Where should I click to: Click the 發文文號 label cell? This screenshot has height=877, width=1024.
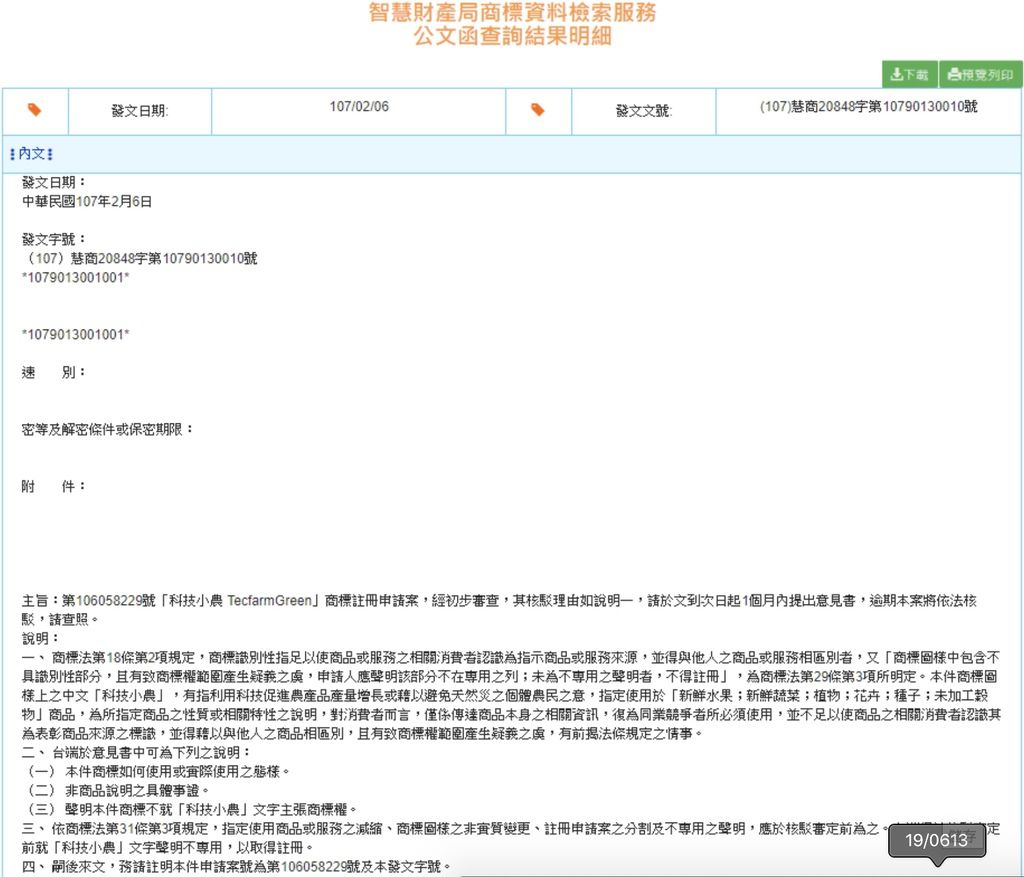[644, 111]
